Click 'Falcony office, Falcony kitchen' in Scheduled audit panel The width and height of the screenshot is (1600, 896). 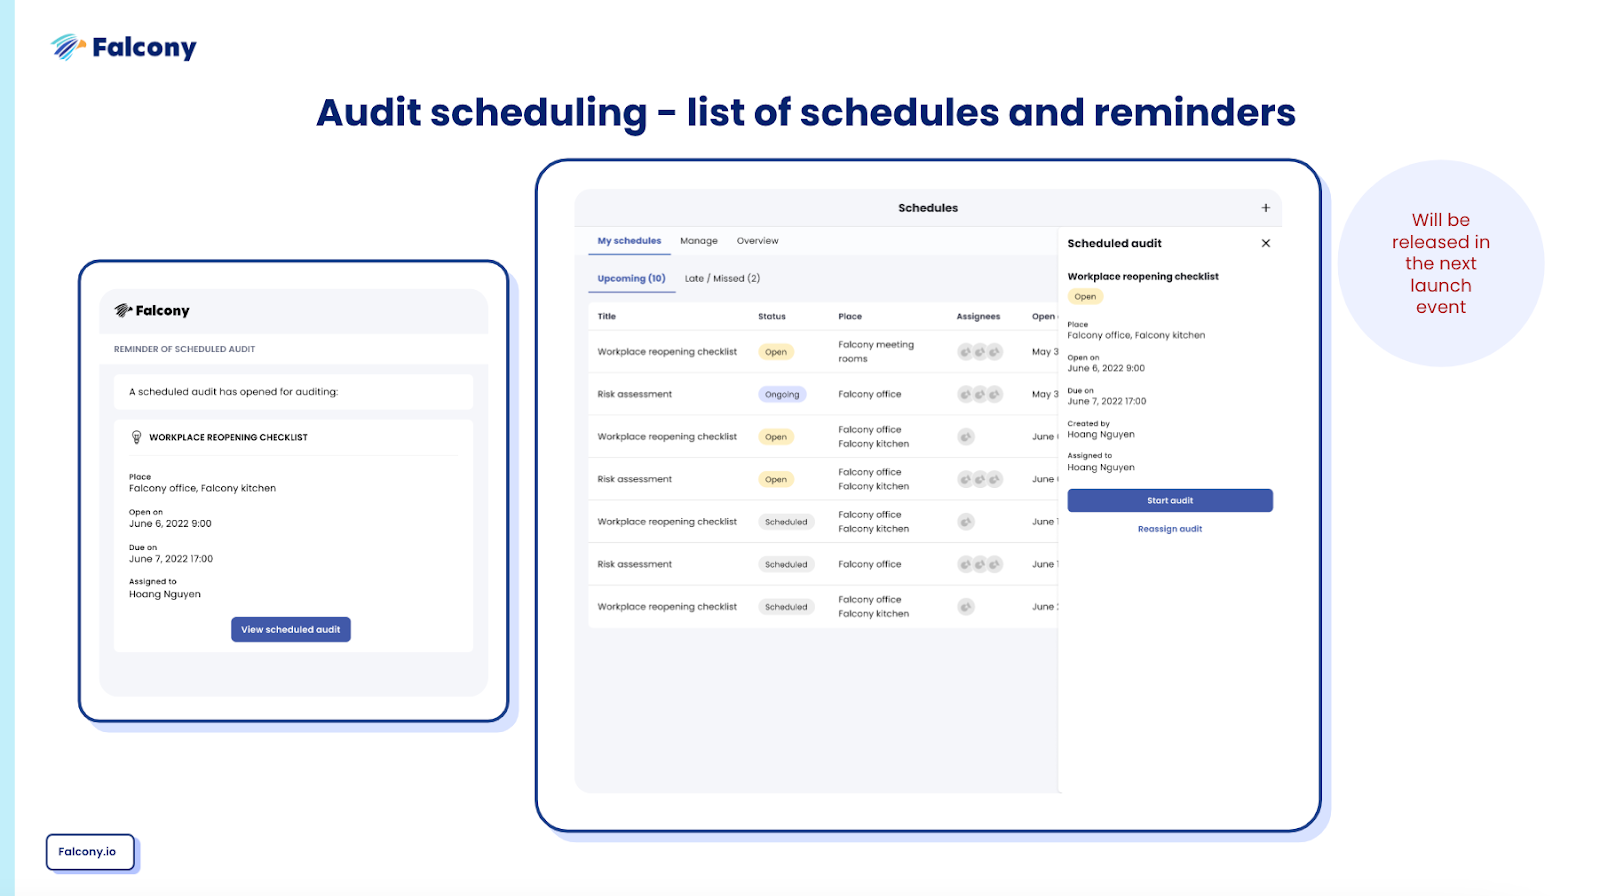pyautogui.click(x=1136, y=335)
